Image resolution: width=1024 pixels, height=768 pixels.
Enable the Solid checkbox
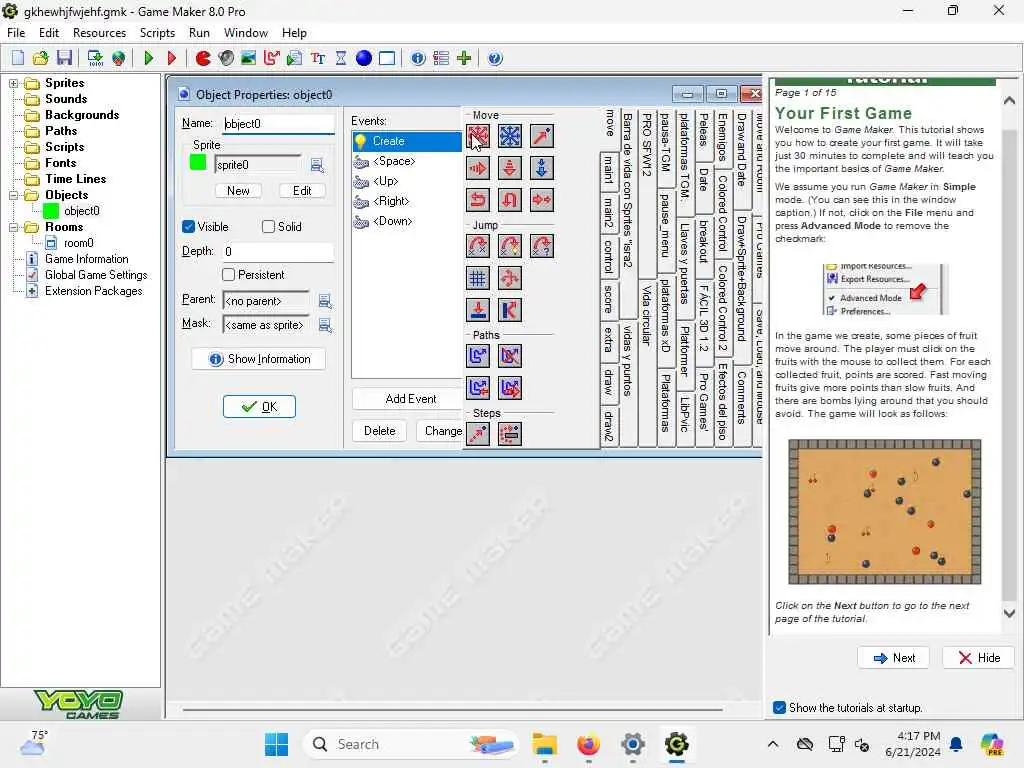[x=268, y=227]
